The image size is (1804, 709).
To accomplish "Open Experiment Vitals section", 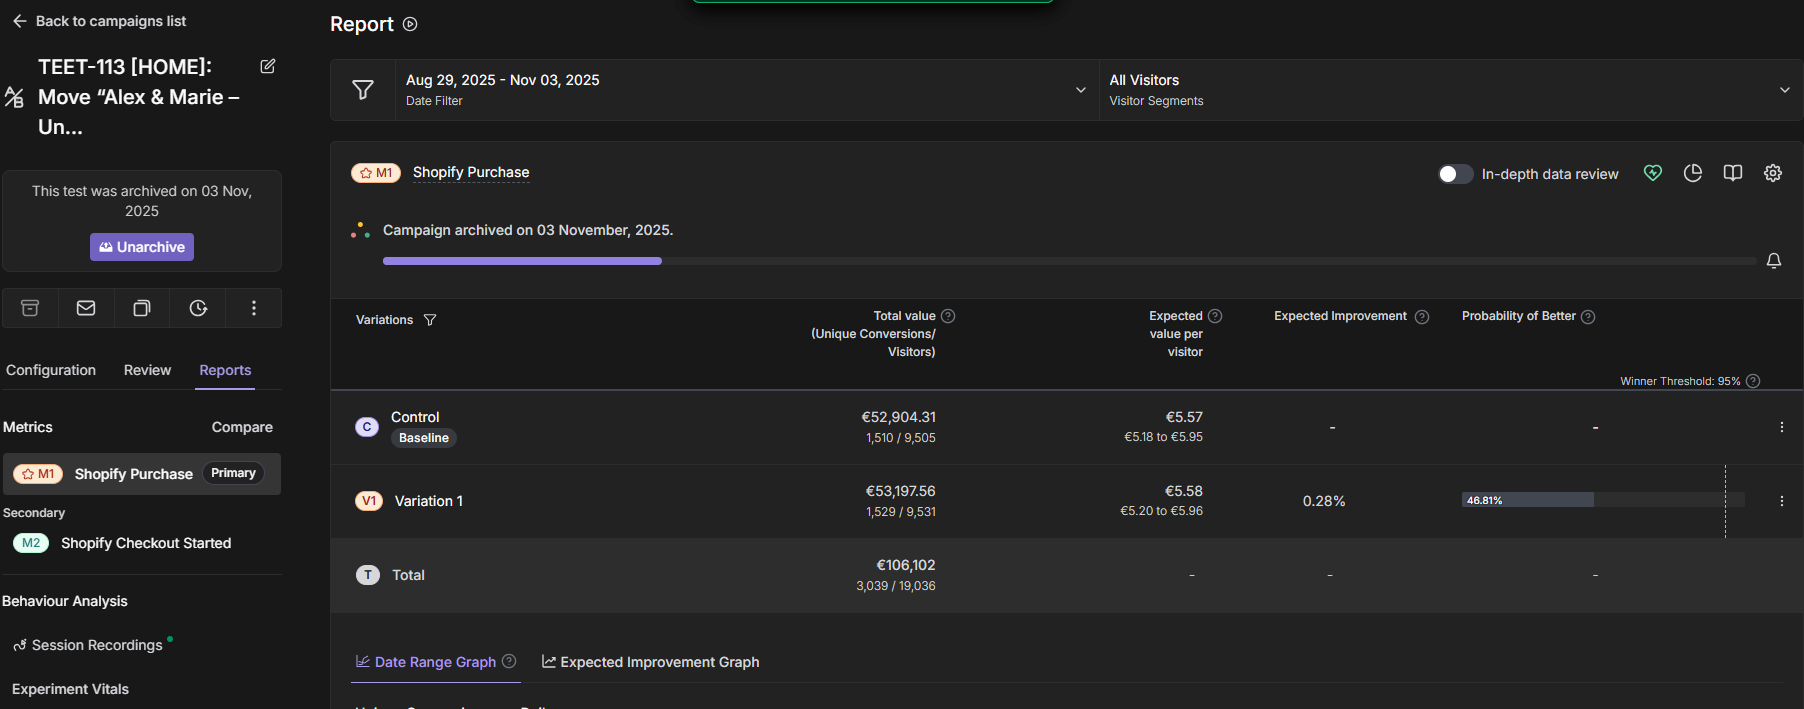I will (x=70, y=689).
